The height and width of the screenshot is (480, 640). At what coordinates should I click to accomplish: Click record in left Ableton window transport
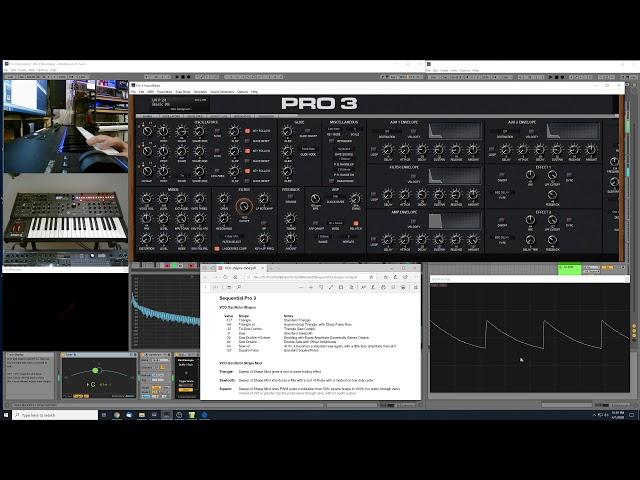pyautogui.click(x=189, y=77)
